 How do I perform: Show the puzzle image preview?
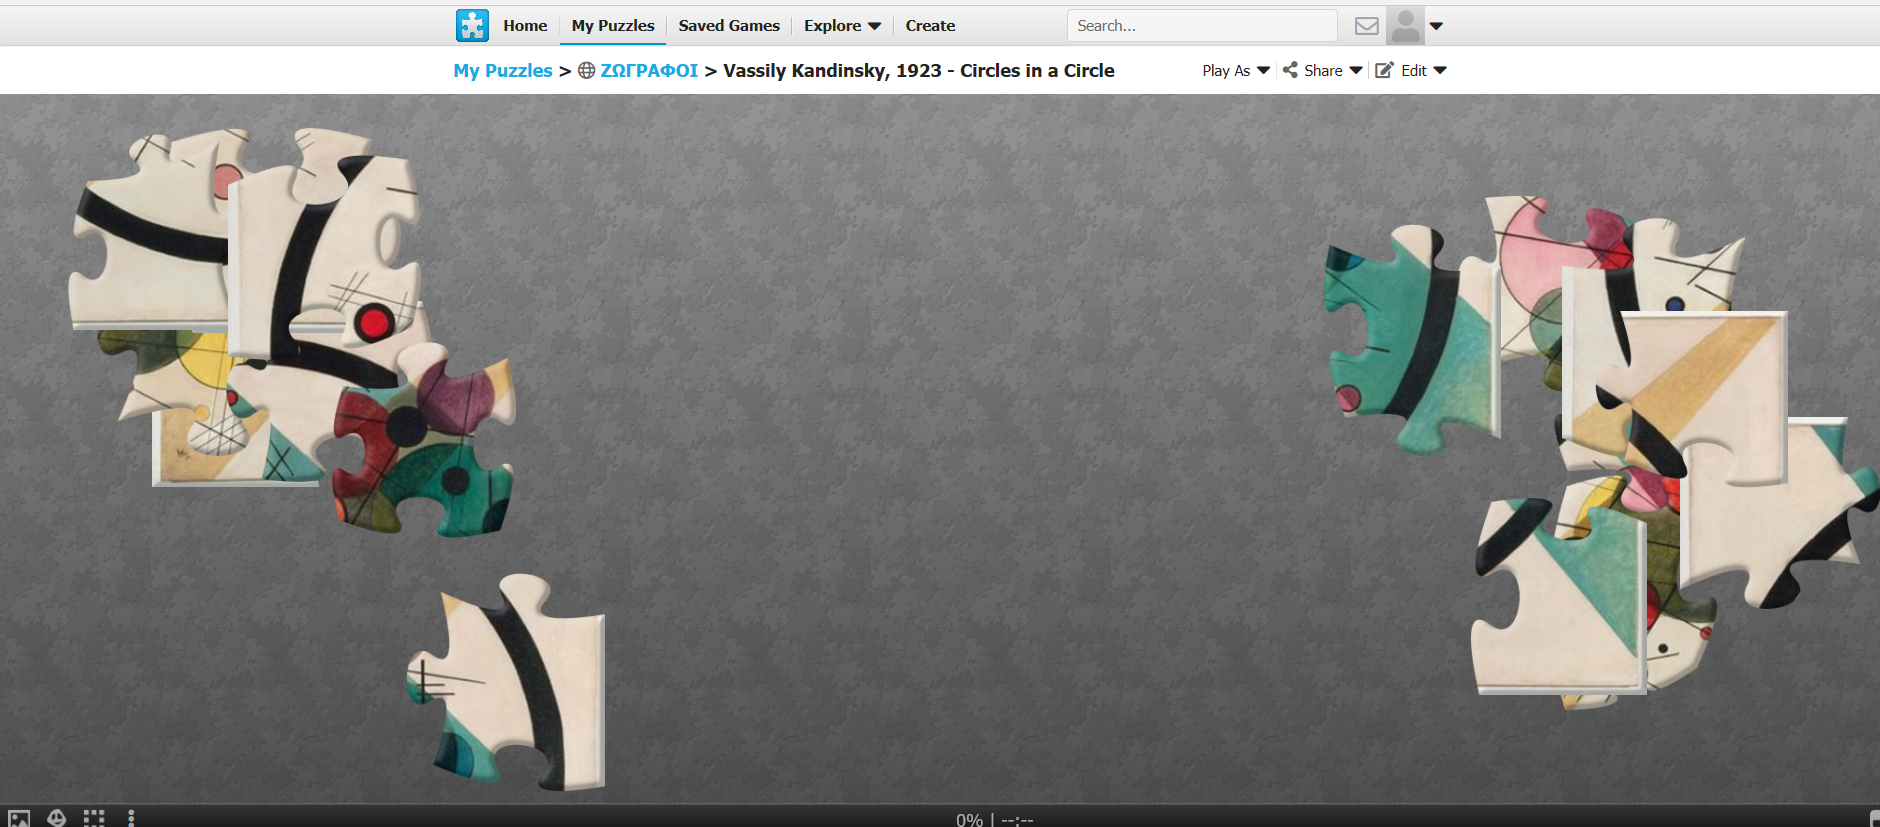(19, 819)
